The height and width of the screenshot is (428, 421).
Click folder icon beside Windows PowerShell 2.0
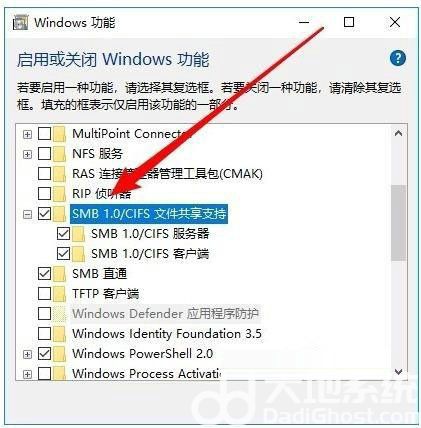point(60,354)
